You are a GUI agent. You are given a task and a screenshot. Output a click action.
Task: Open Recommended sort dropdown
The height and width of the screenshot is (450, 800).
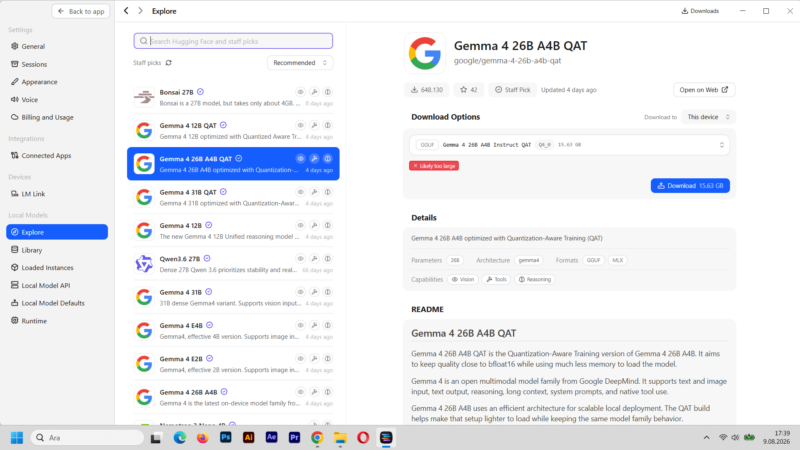click(x=300, y=63)
